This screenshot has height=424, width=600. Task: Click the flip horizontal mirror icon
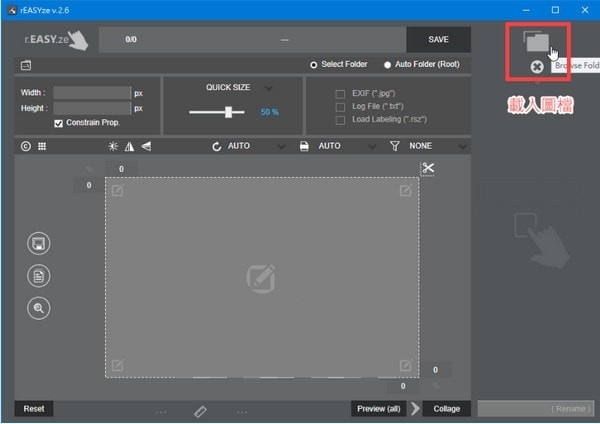click(129, 146)
